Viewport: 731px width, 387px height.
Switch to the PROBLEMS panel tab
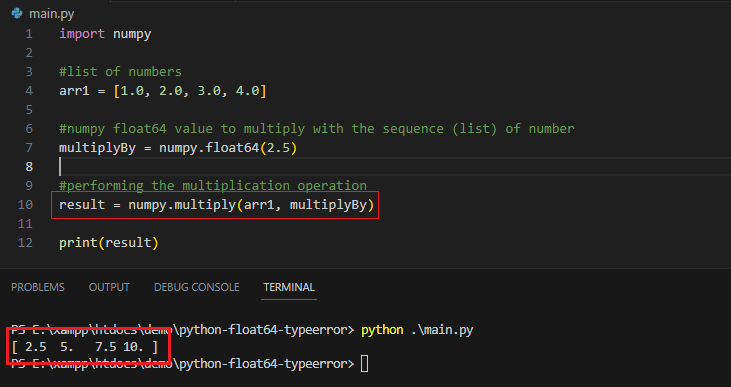click(38, 287)
